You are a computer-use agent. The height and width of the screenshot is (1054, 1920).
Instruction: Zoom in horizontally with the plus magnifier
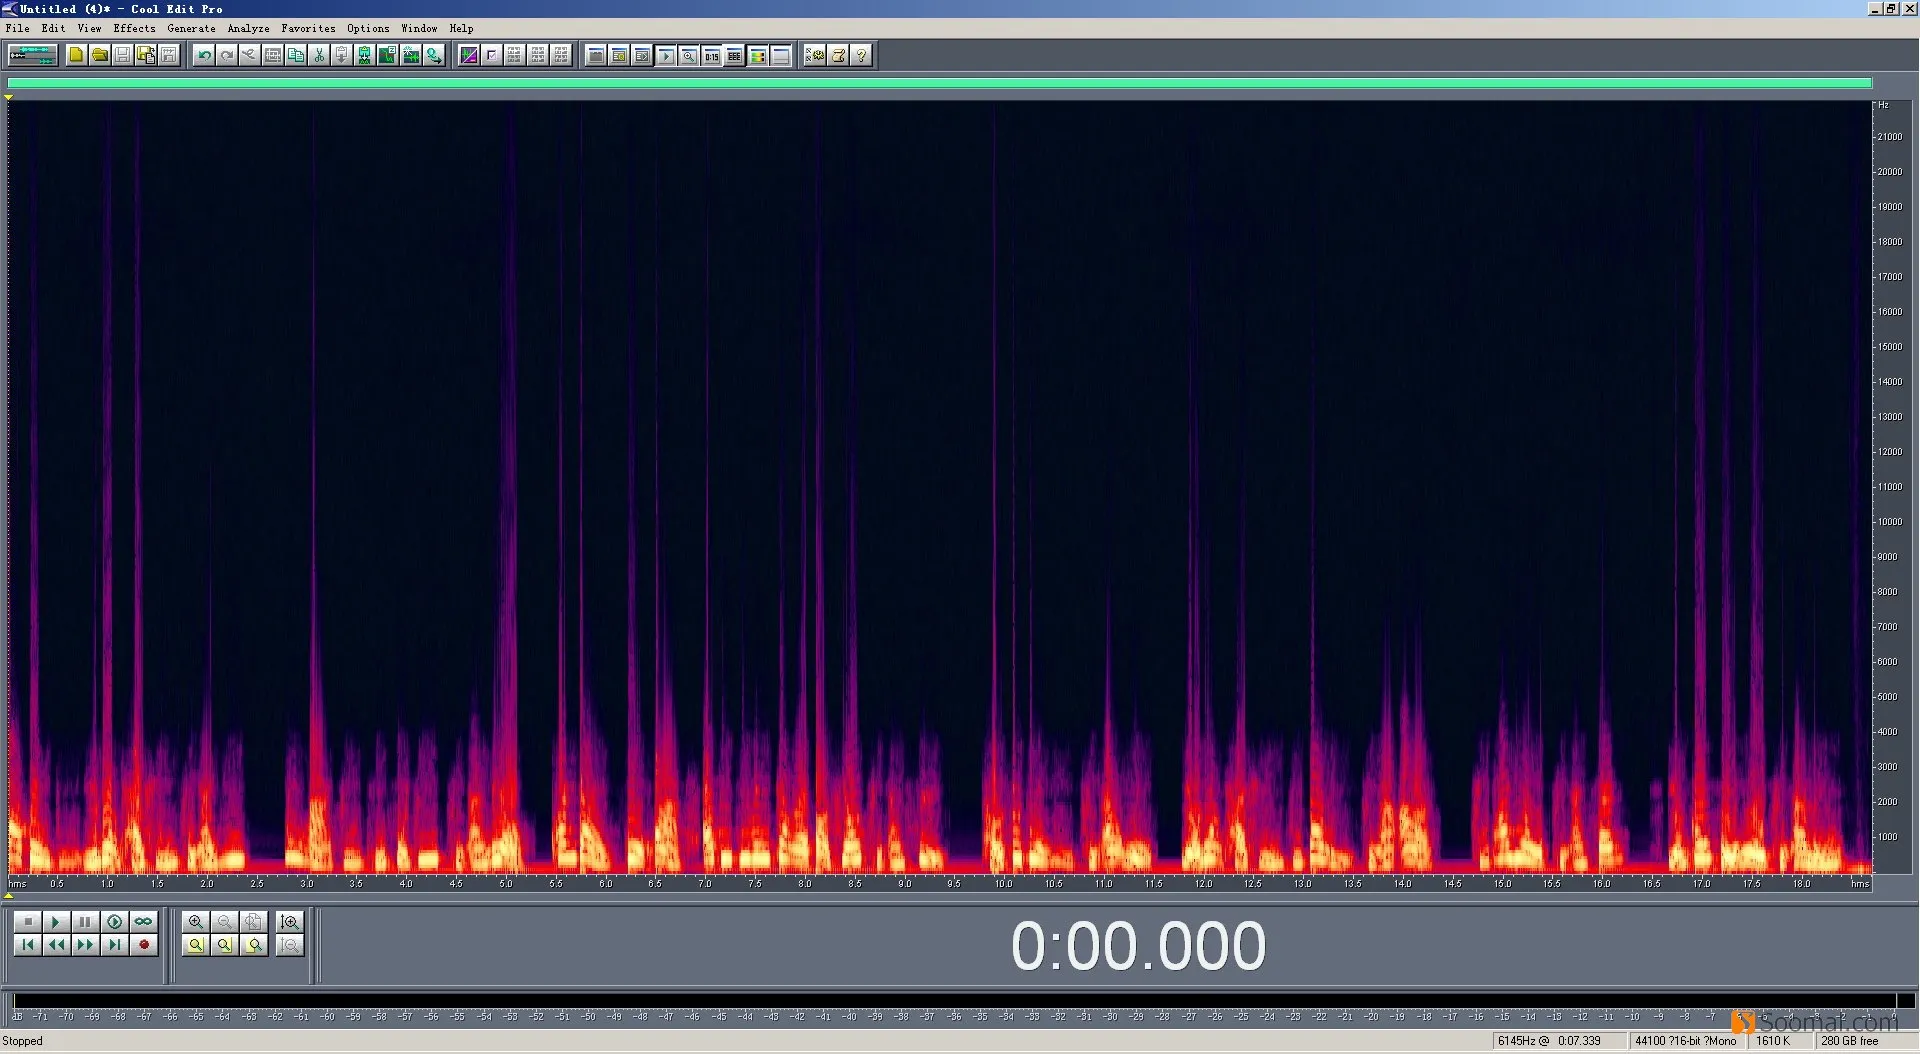coord(196,921)
